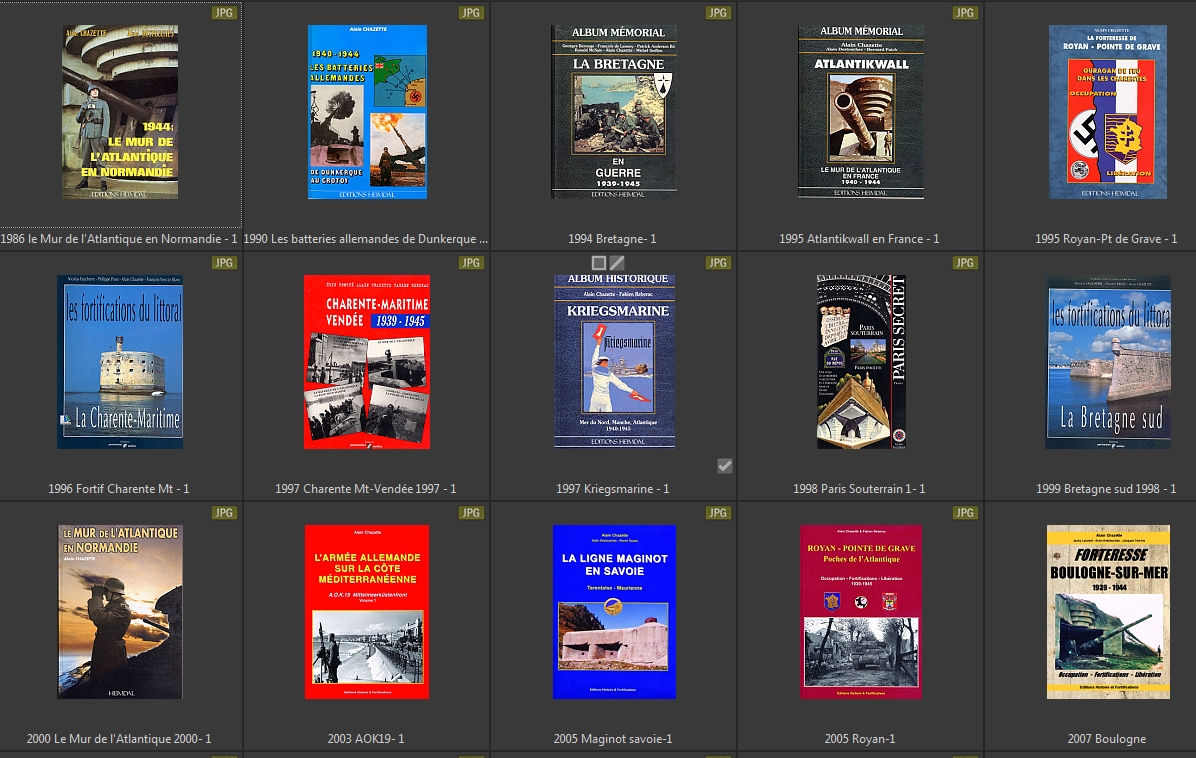Select the Royan - Pointe de Grave forteresse cover
The height and width of the screenshot is (758, 1196).
[1108, 112]
